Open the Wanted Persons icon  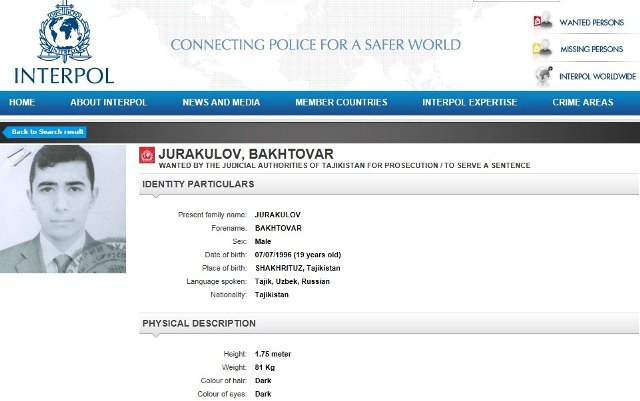point(543,20)
